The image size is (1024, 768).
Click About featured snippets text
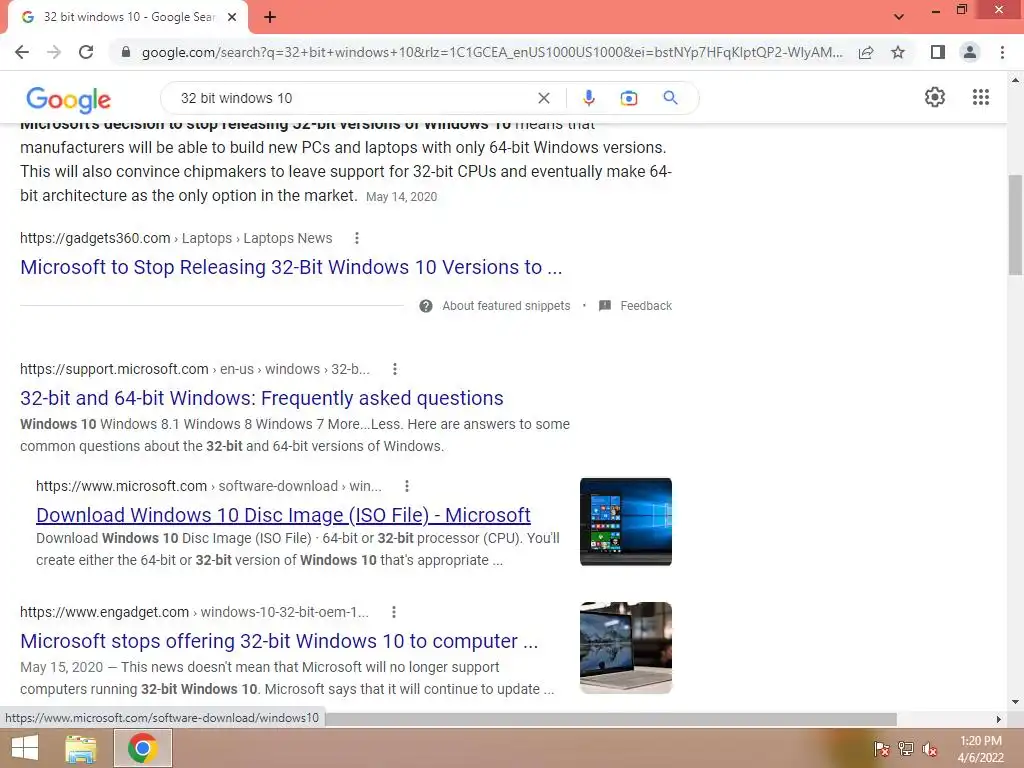[506, 306]
